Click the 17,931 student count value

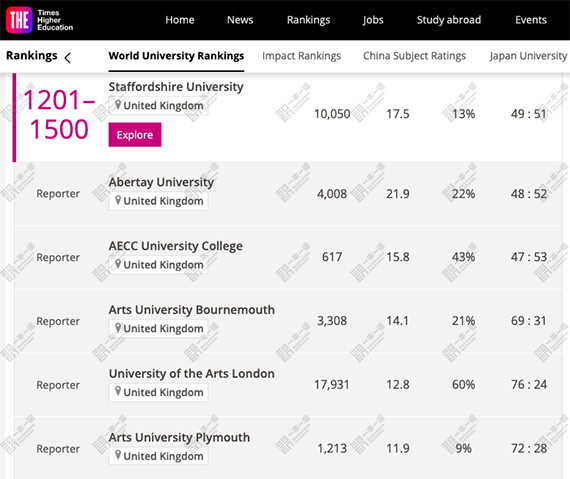(332, 385)
